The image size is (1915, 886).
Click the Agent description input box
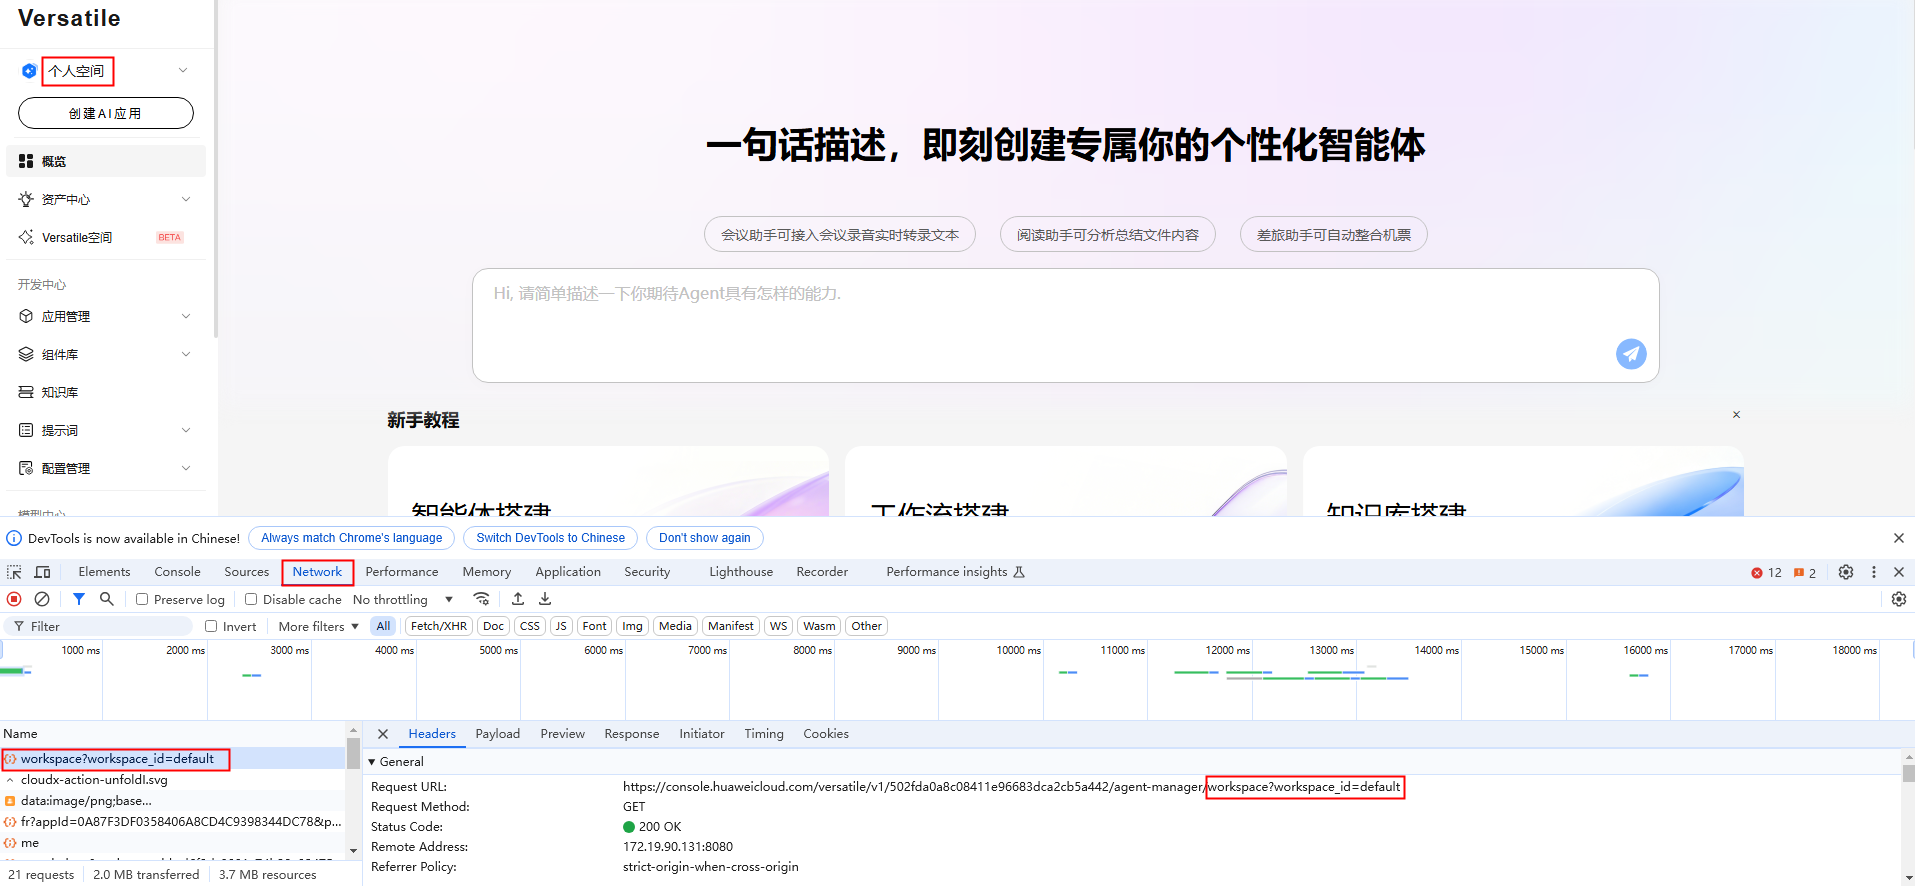tap(1040, 320)
